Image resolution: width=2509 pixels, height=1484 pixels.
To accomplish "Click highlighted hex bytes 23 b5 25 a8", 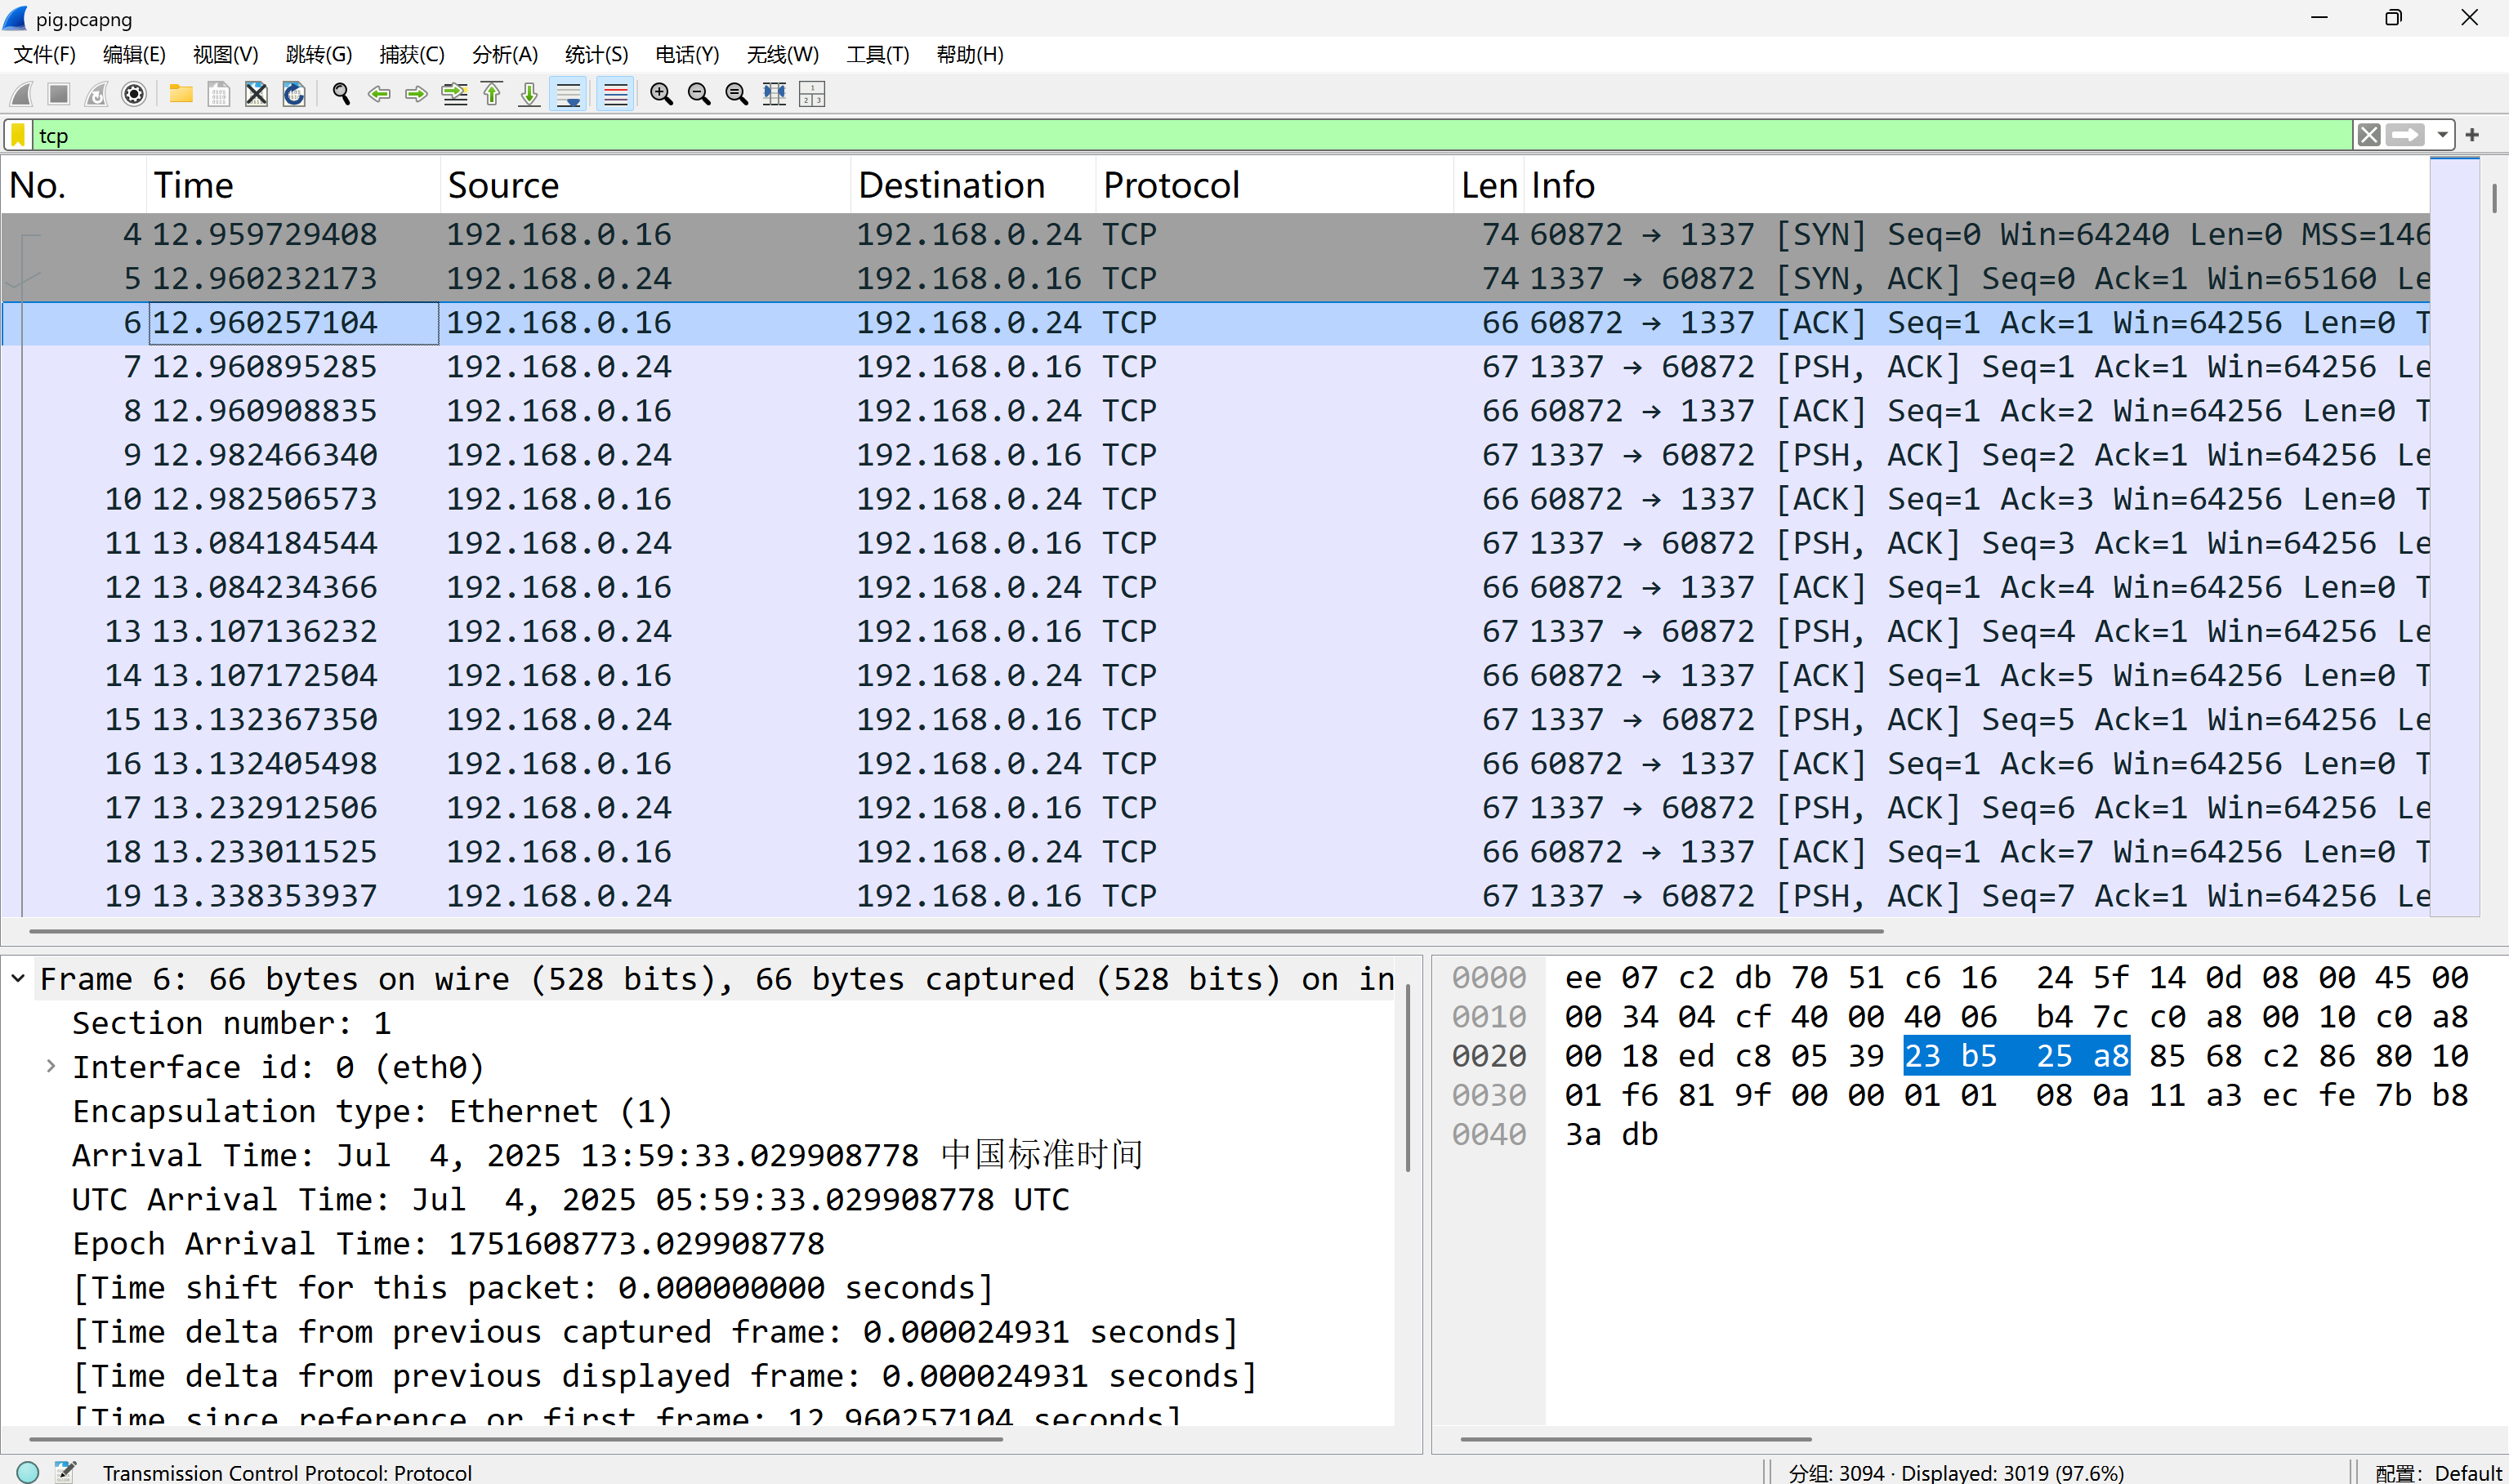I will tap(2016, 1056).
